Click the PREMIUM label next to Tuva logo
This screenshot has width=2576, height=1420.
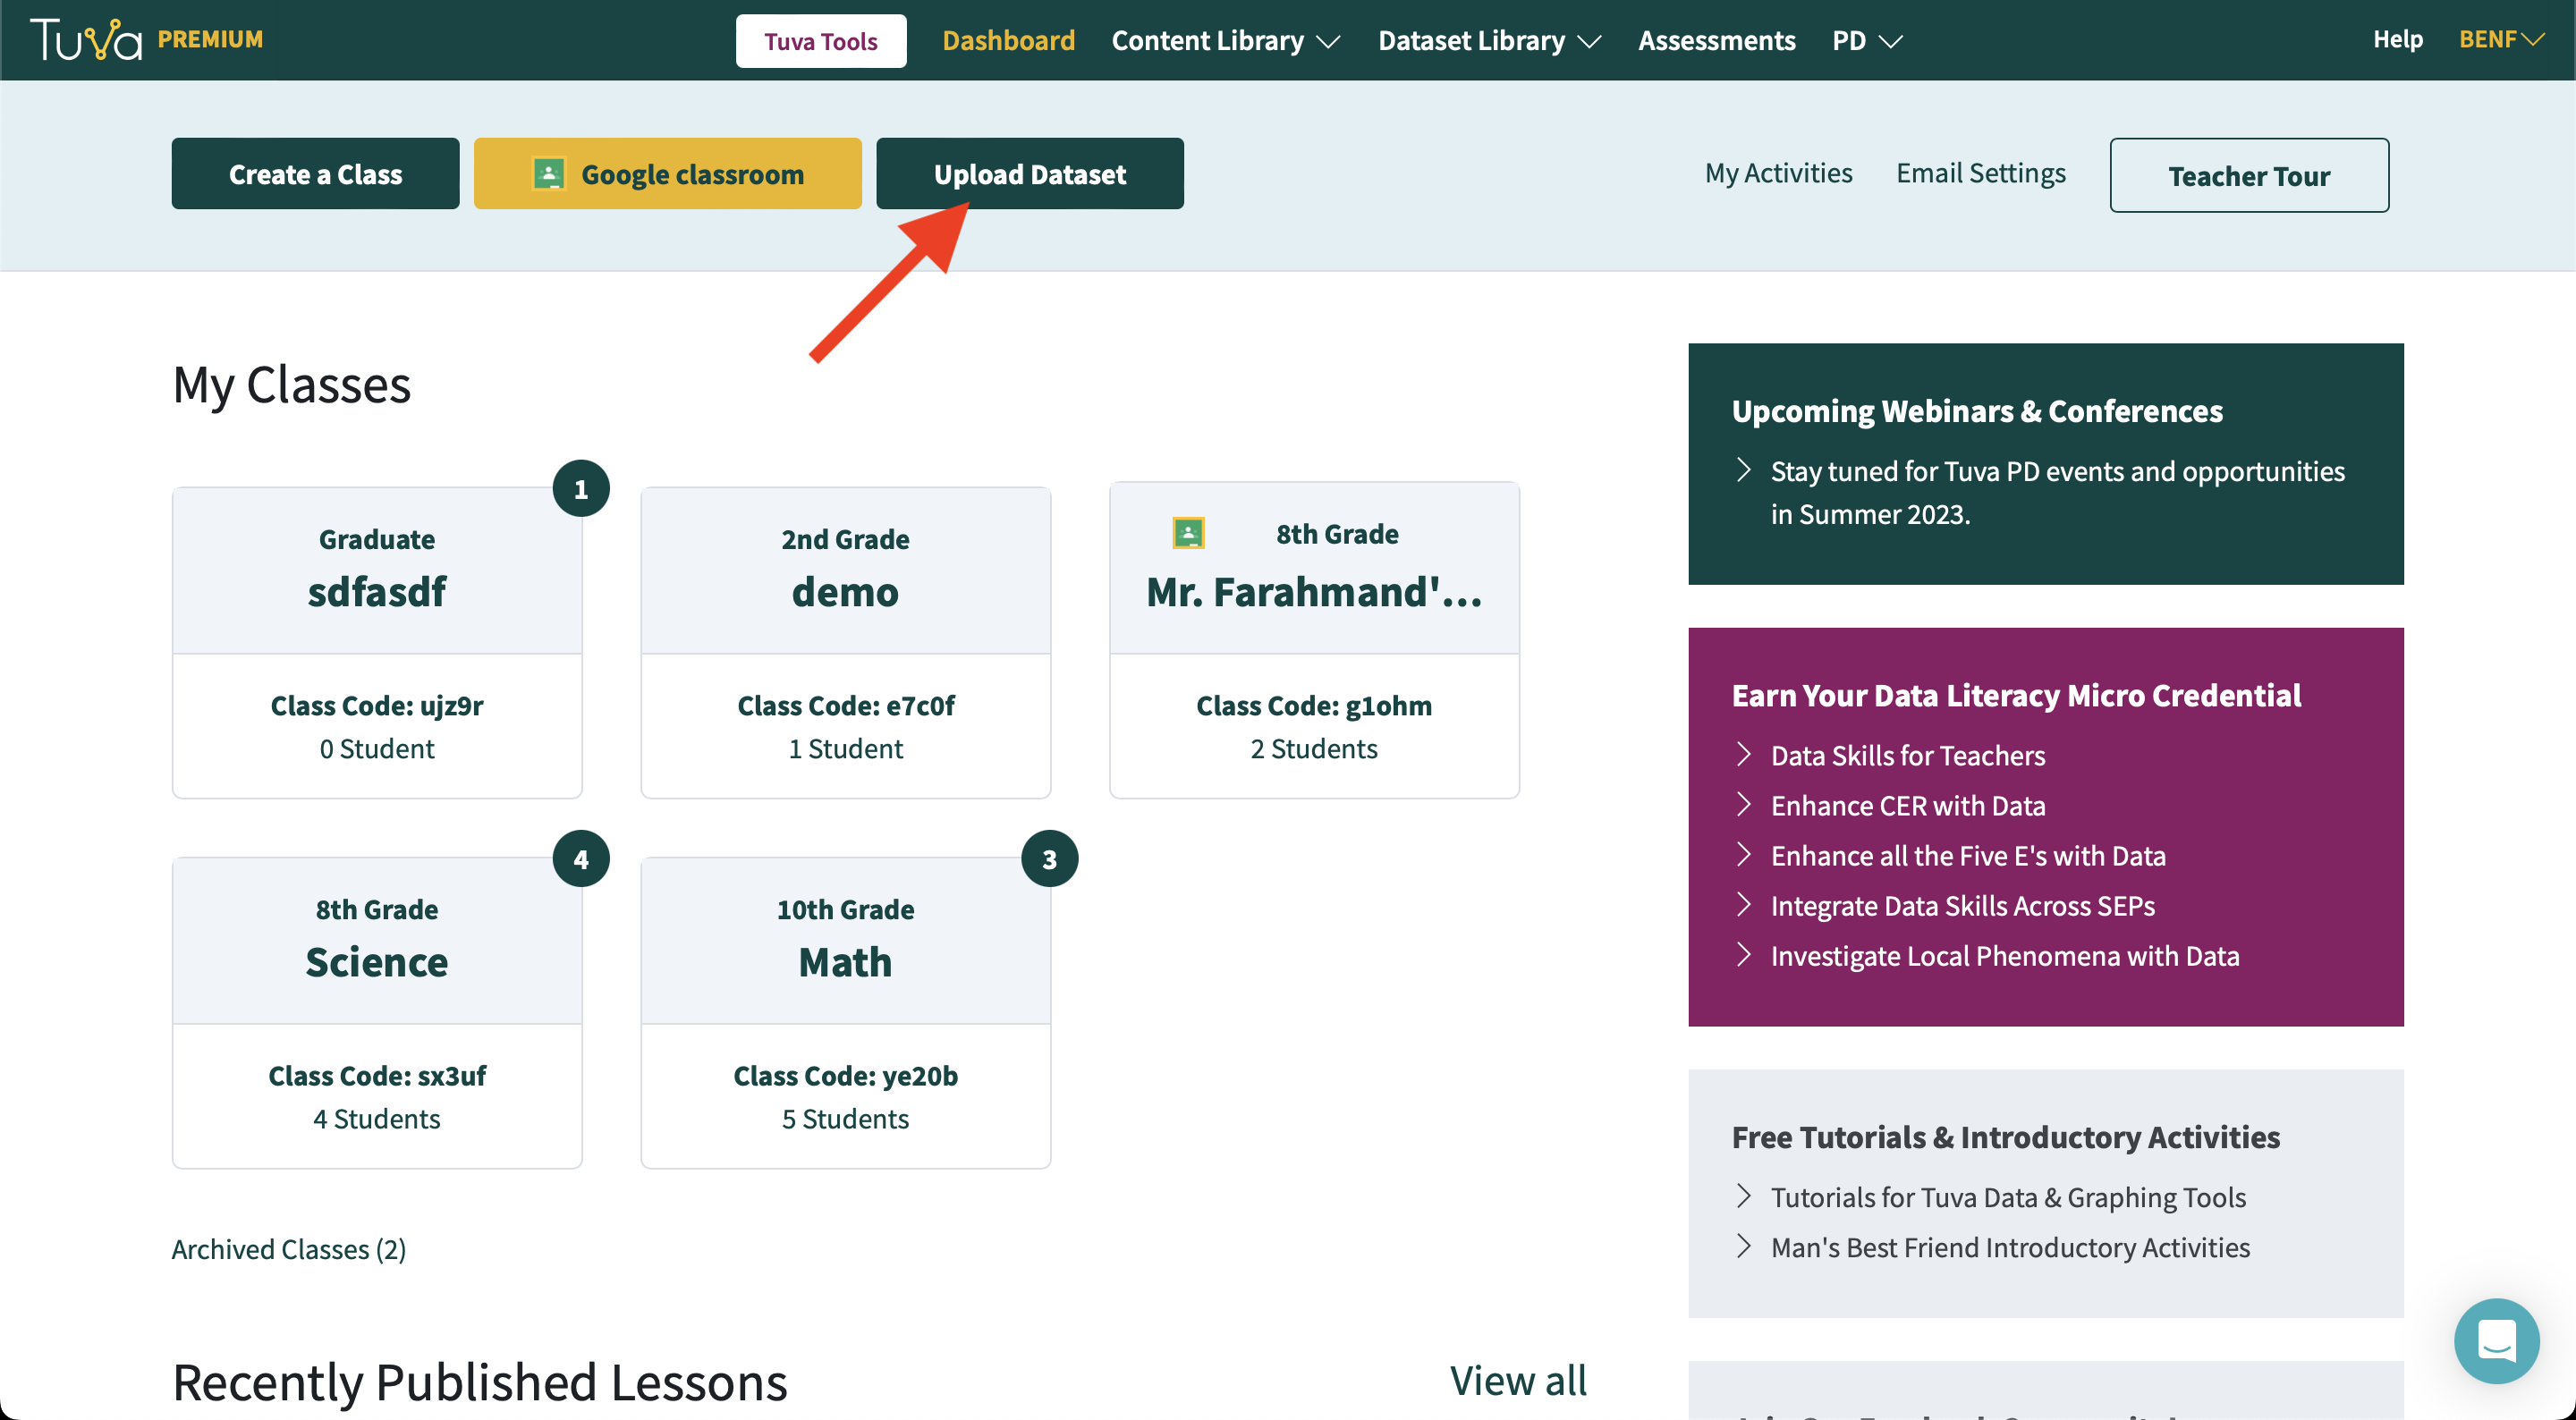click(x=210, y=39)
